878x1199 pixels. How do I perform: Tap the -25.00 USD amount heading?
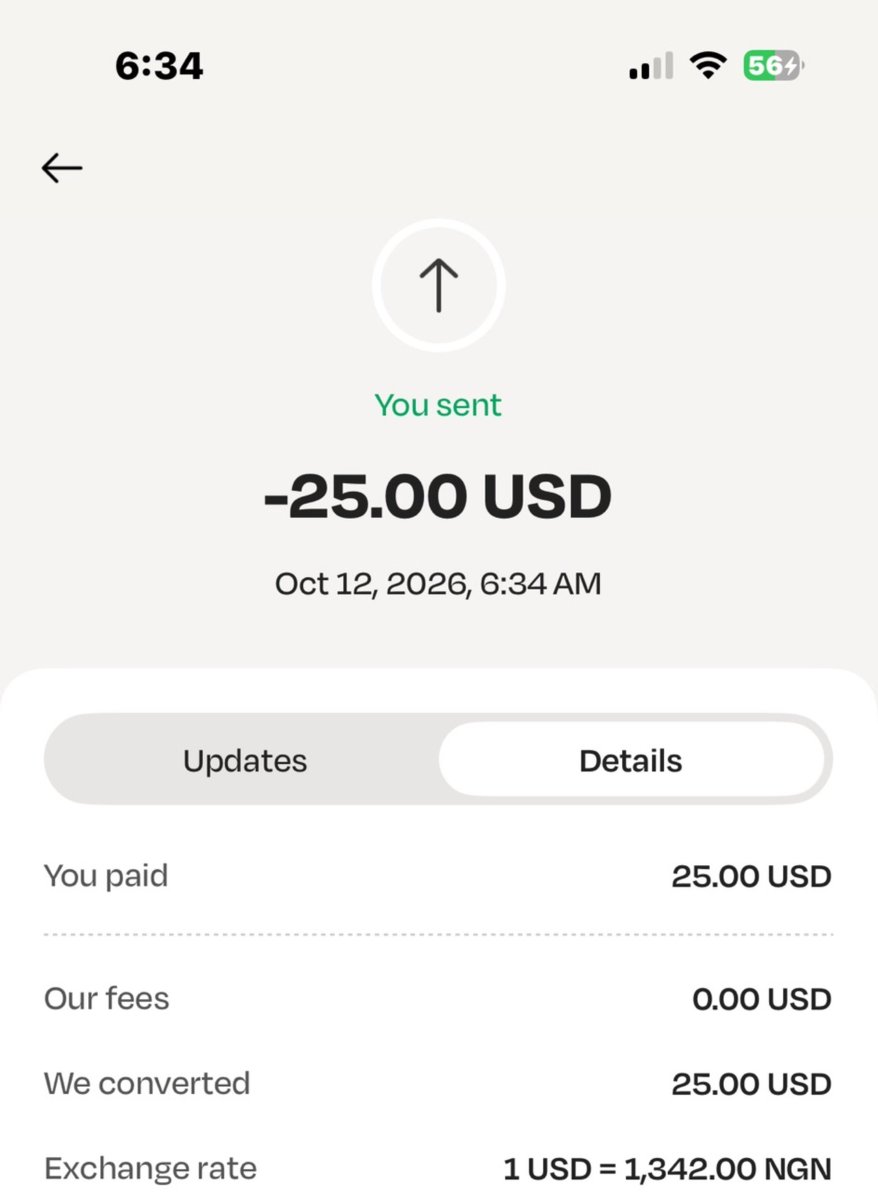(x=438, y=496)
